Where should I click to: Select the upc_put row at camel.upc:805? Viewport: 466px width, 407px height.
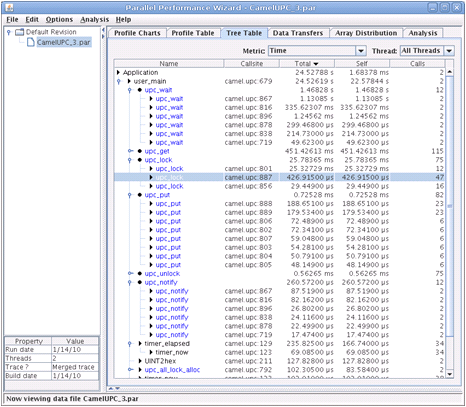[279, 265]
